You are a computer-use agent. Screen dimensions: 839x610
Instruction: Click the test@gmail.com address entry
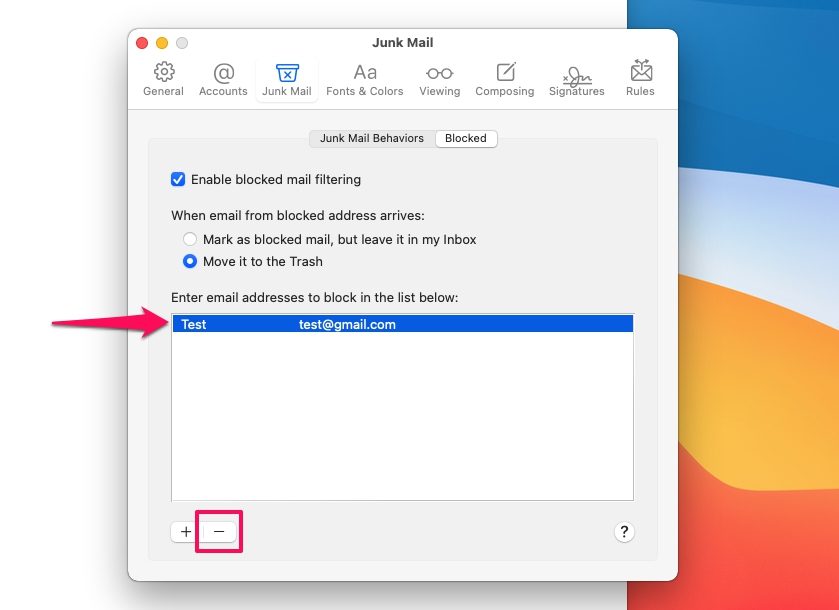[x=347, y=325]
